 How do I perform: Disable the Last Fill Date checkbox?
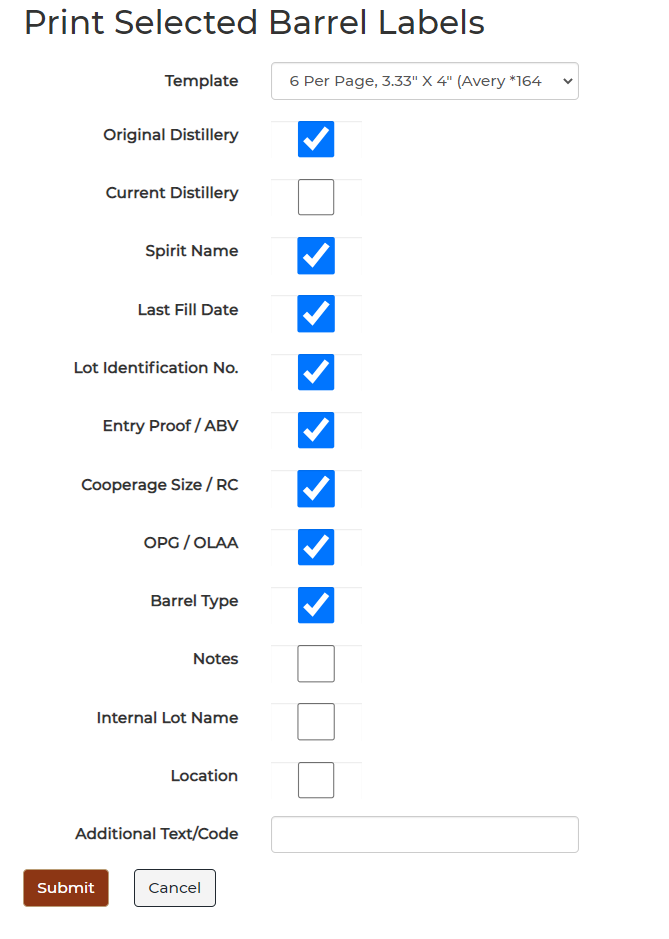click(x=316, y=314)
